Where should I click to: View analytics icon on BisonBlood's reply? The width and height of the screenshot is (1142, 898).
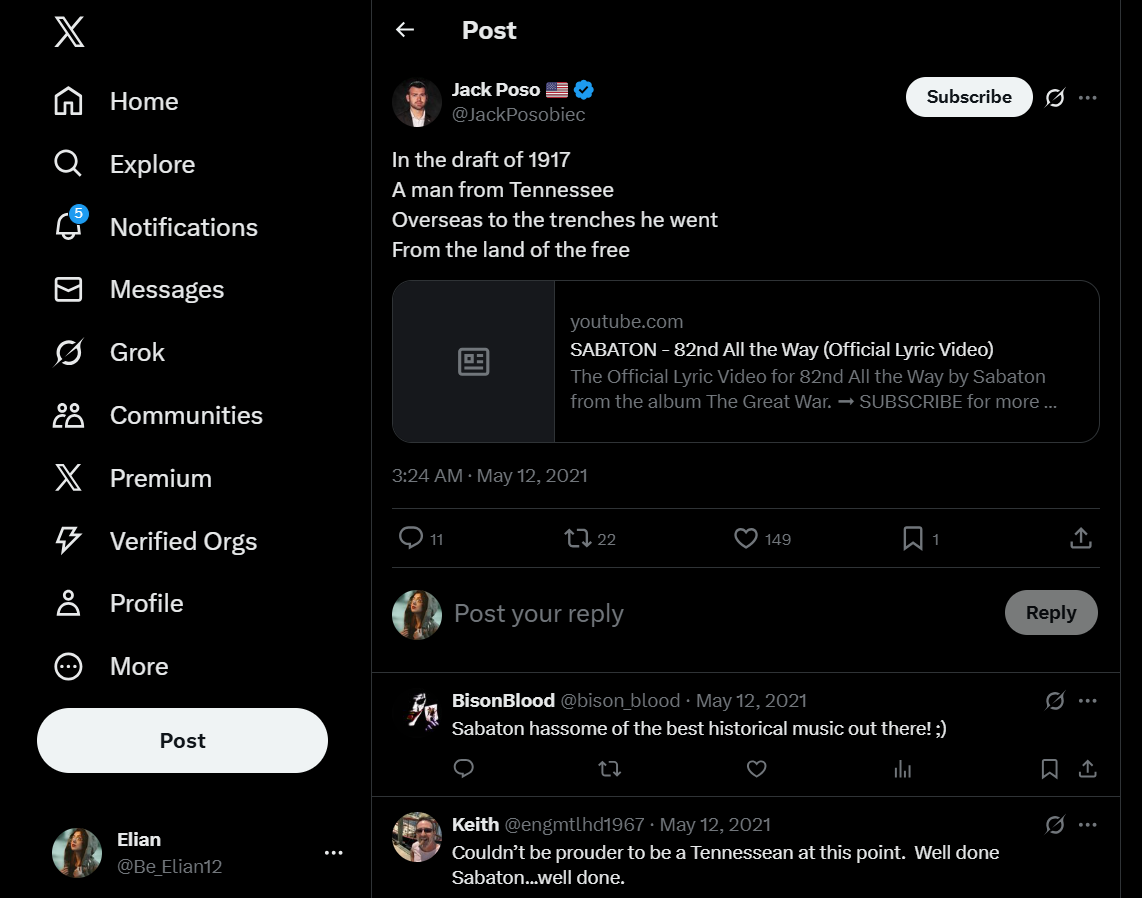point(903,769)
